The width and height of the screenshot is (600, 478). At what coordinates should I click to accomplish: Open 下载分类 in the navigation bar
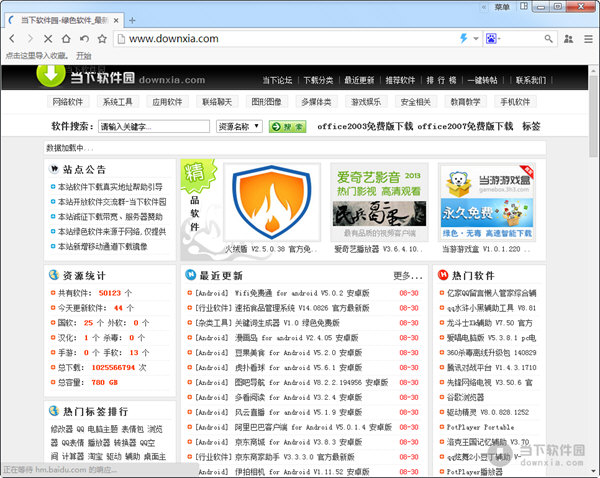[x=318, y=80]
